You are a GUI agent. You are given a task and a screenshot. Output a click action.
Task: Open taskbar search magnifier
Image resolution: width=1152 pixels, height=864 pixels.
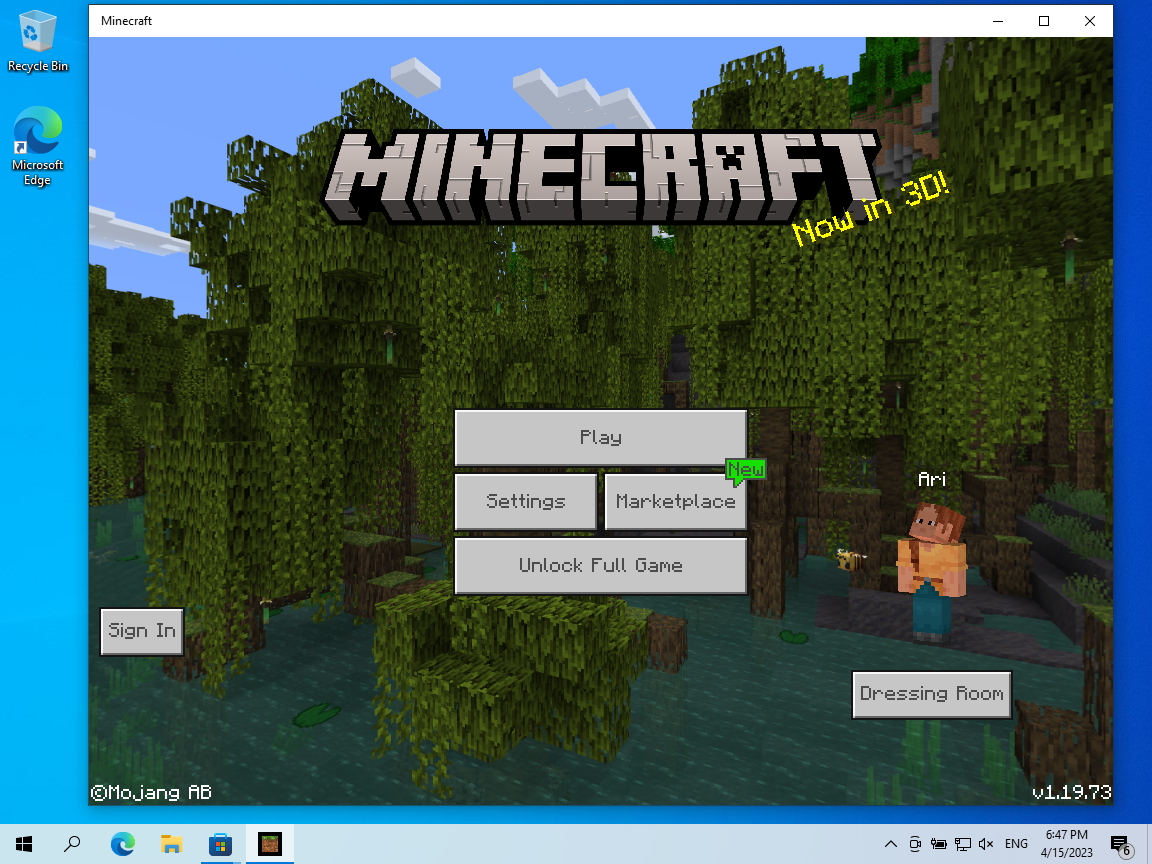point(72,844)
